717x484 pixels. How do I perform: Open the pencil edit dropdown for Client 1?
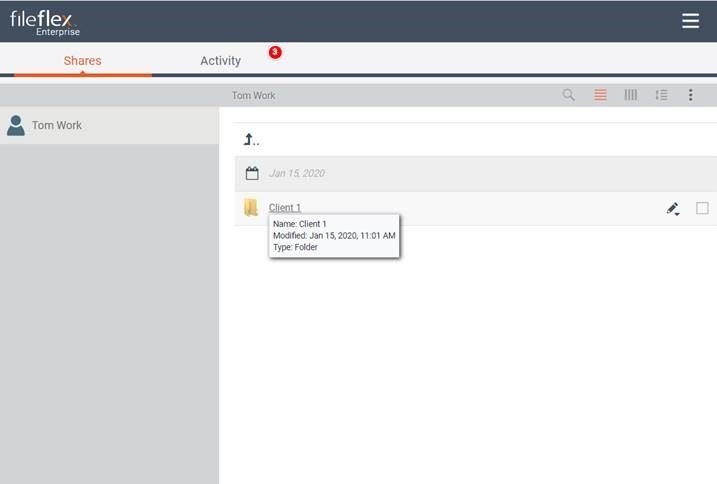[x=673, y=209]
